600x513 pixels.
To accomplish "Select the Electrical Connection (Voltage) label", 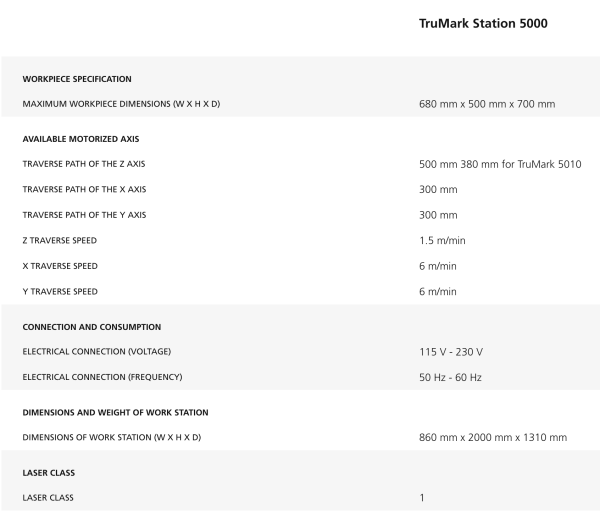I will click(99, 351).
